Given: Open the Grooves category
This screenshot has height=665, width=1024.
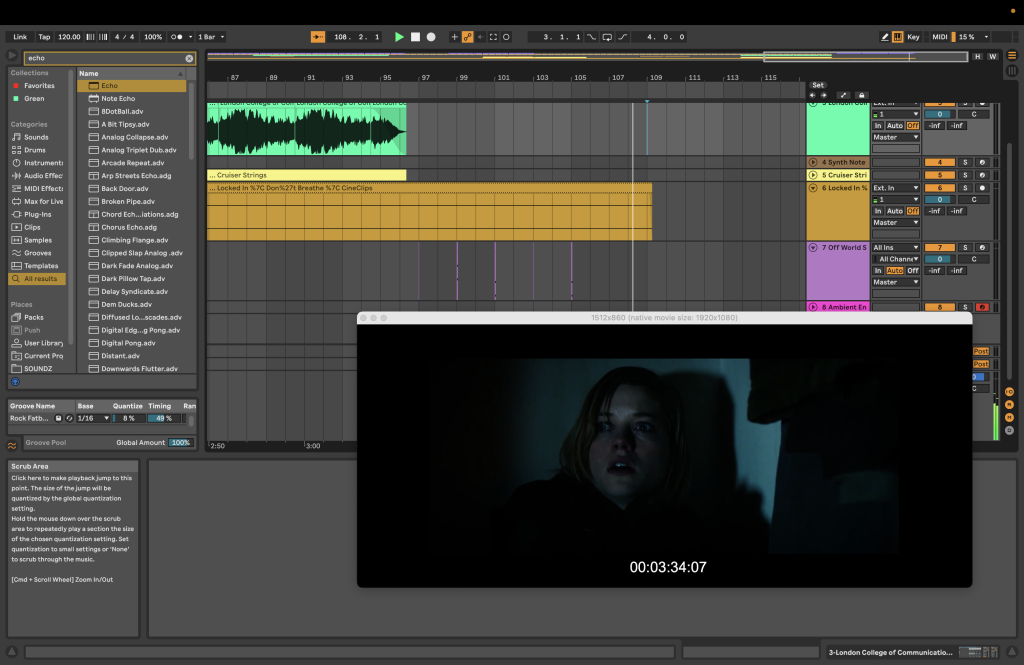Looking at the screenshot, I should coord(37,253).
